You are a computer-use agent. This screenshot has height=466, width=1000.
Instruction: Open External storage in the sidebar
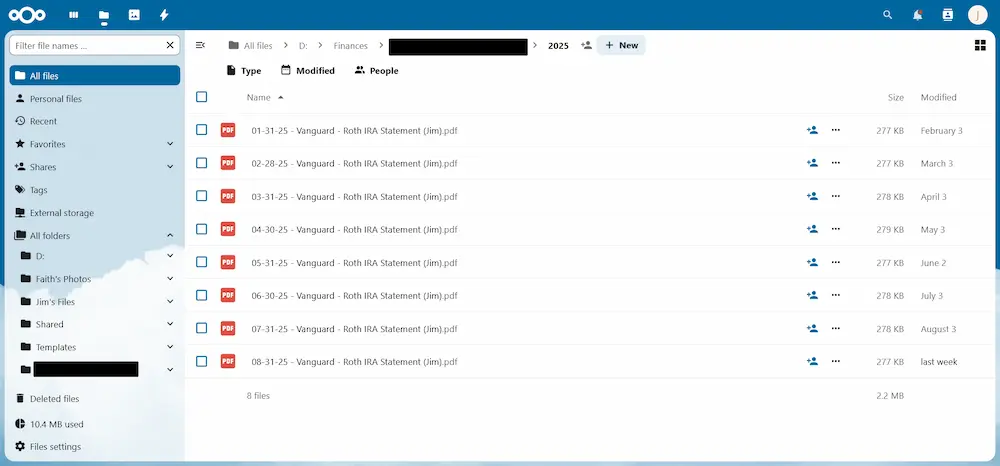pos(94,213)
